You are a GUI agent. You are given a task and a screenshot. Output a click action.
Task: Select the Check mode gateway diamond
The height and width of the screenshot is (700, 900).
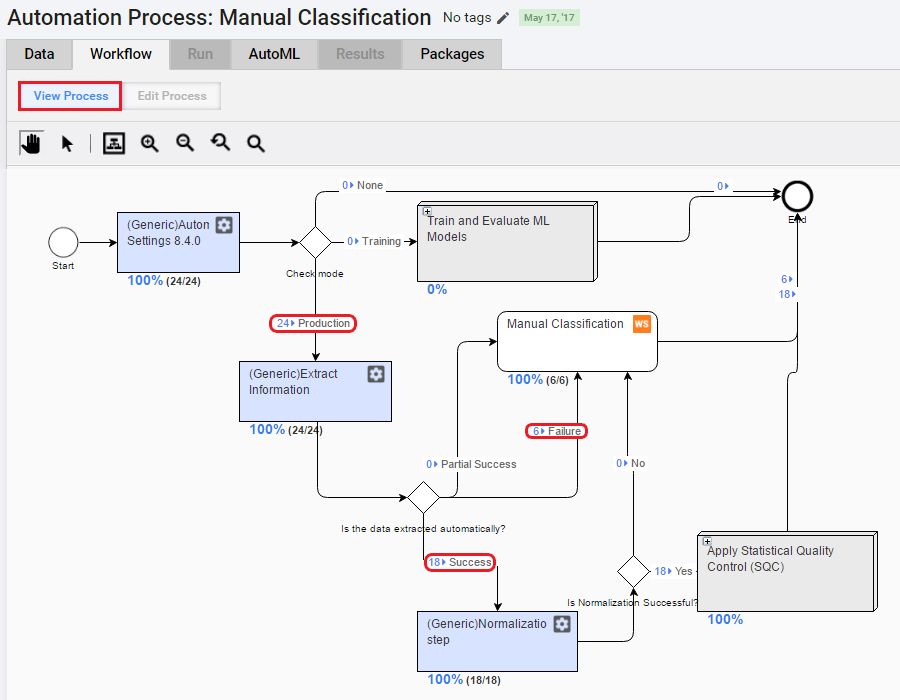click(x=315, y=242)
